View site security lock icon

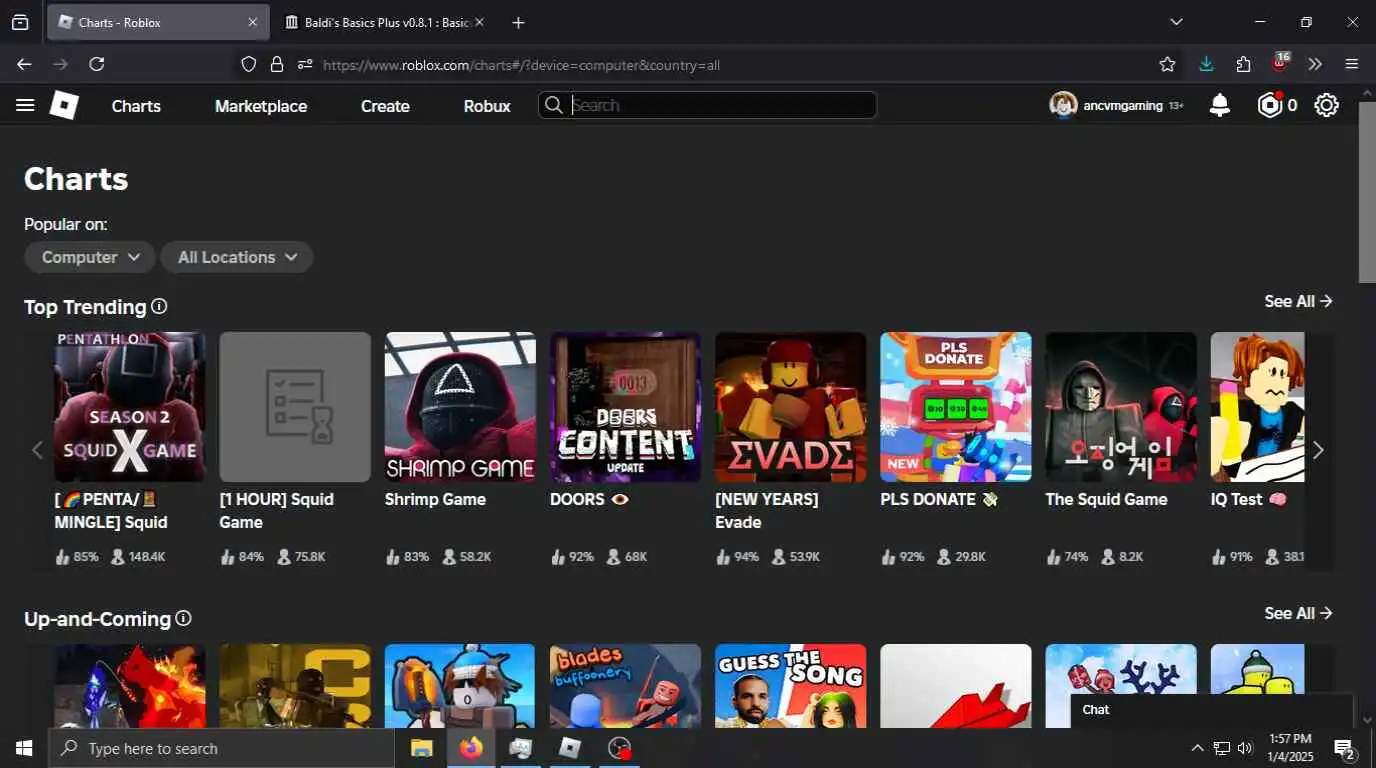277,64
